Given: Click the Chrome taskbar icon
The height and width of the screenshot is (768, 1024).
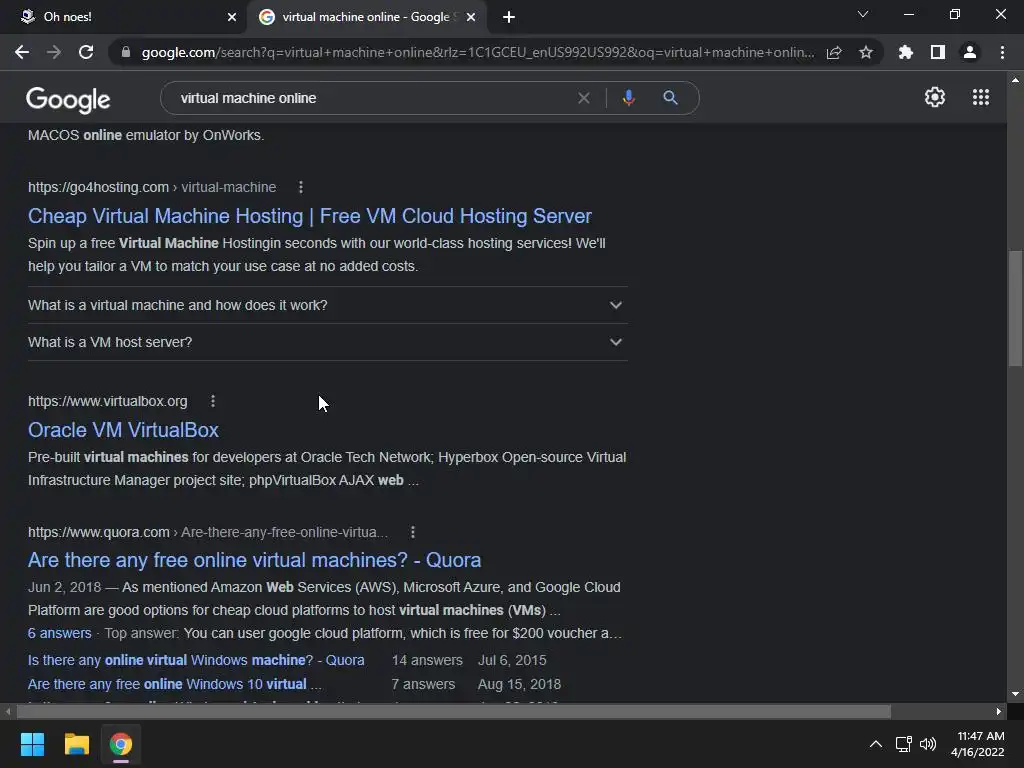Looking at the screenshot, I should coord(121,744).
